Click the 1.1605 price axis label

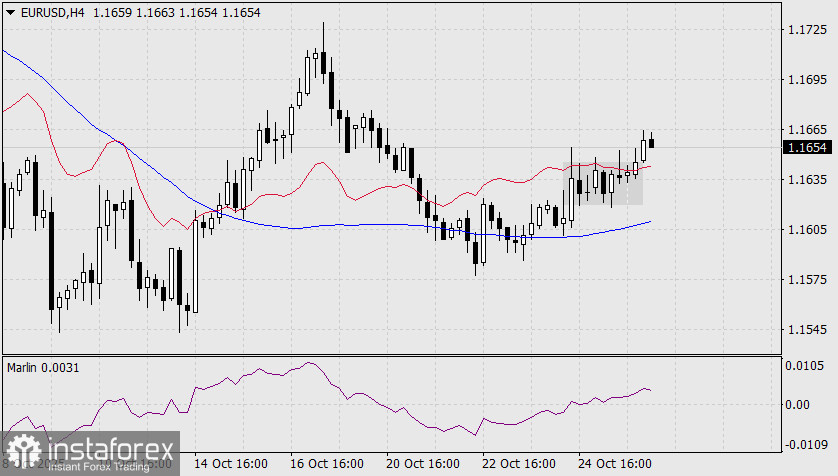(807, 229)
